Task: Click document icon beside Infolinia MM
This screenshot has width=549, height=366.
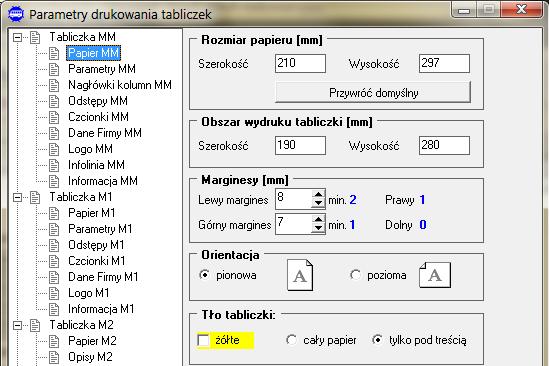Action: click(54, 165)
